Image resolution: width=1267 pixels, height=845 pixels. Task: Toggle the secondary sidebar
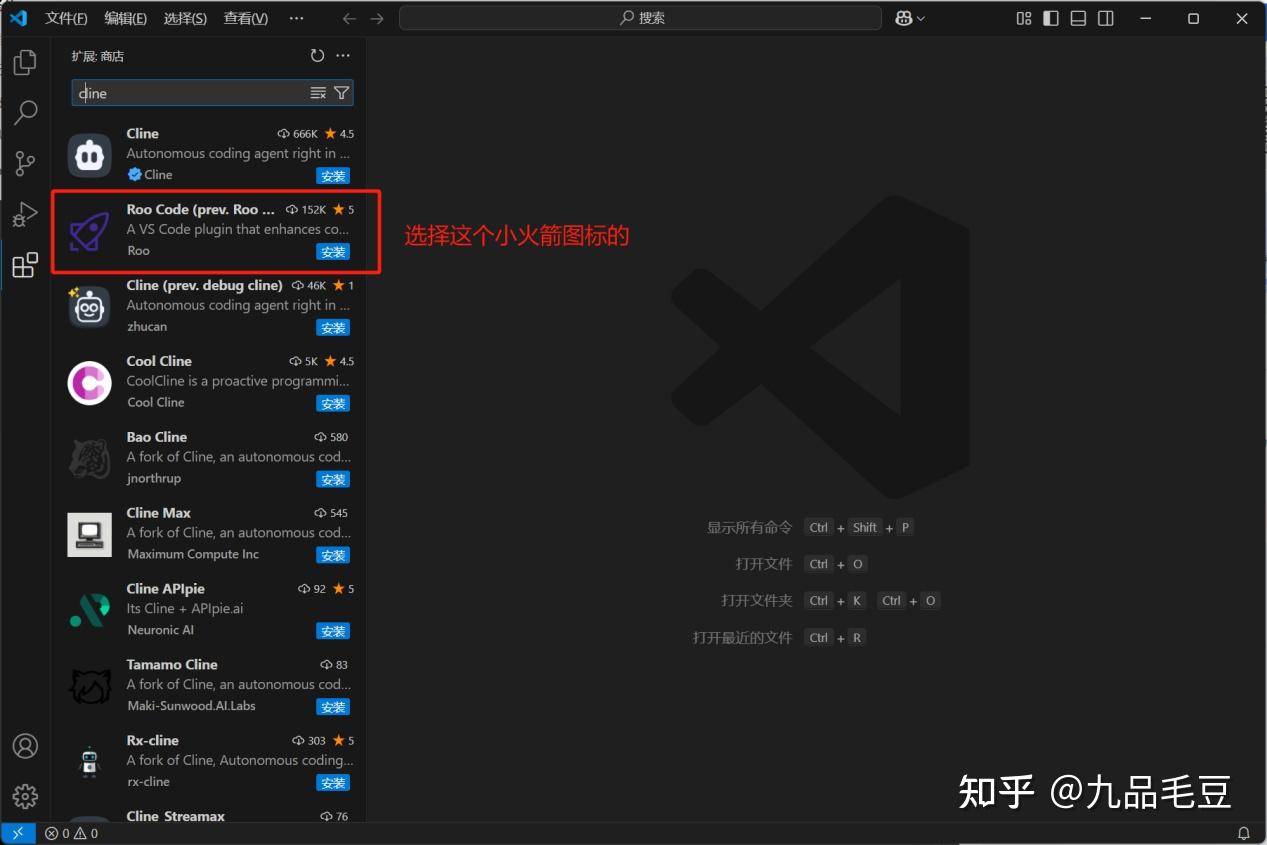pyautogui.click(x=1105, y=18)
